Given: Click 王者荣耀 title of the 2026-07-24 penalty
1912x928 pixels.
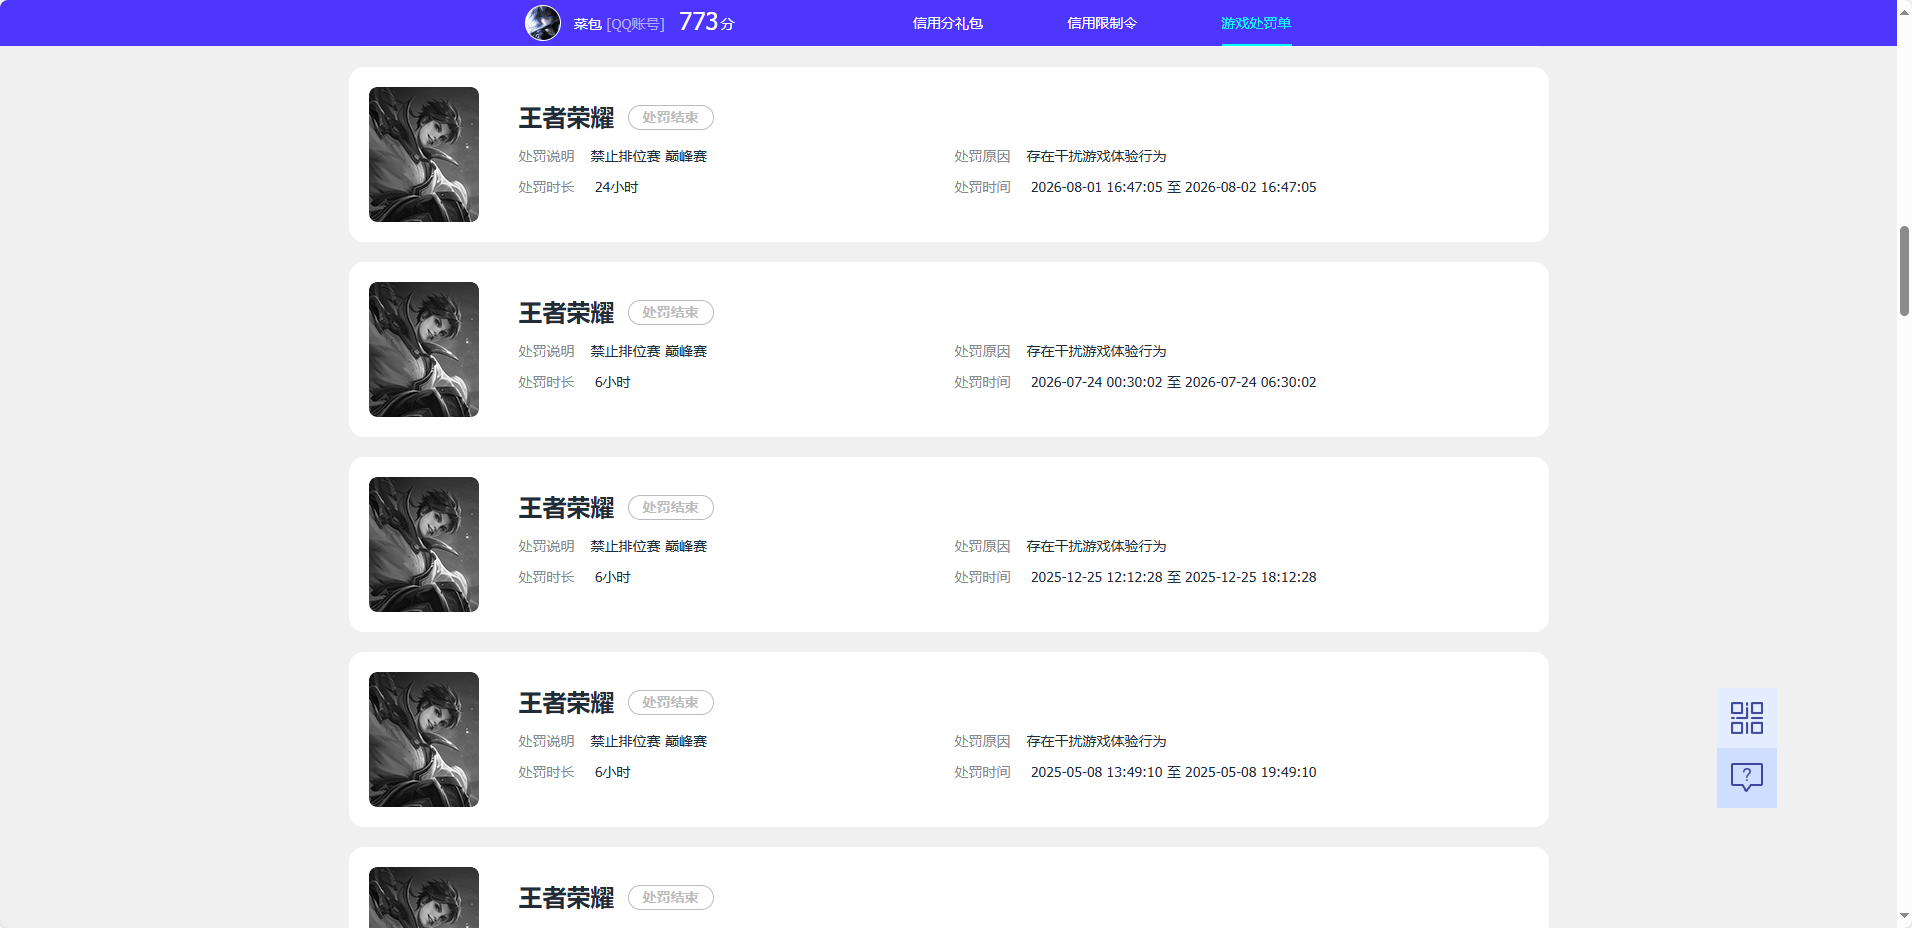Looking at the screenshot, I should coord(566,313).
